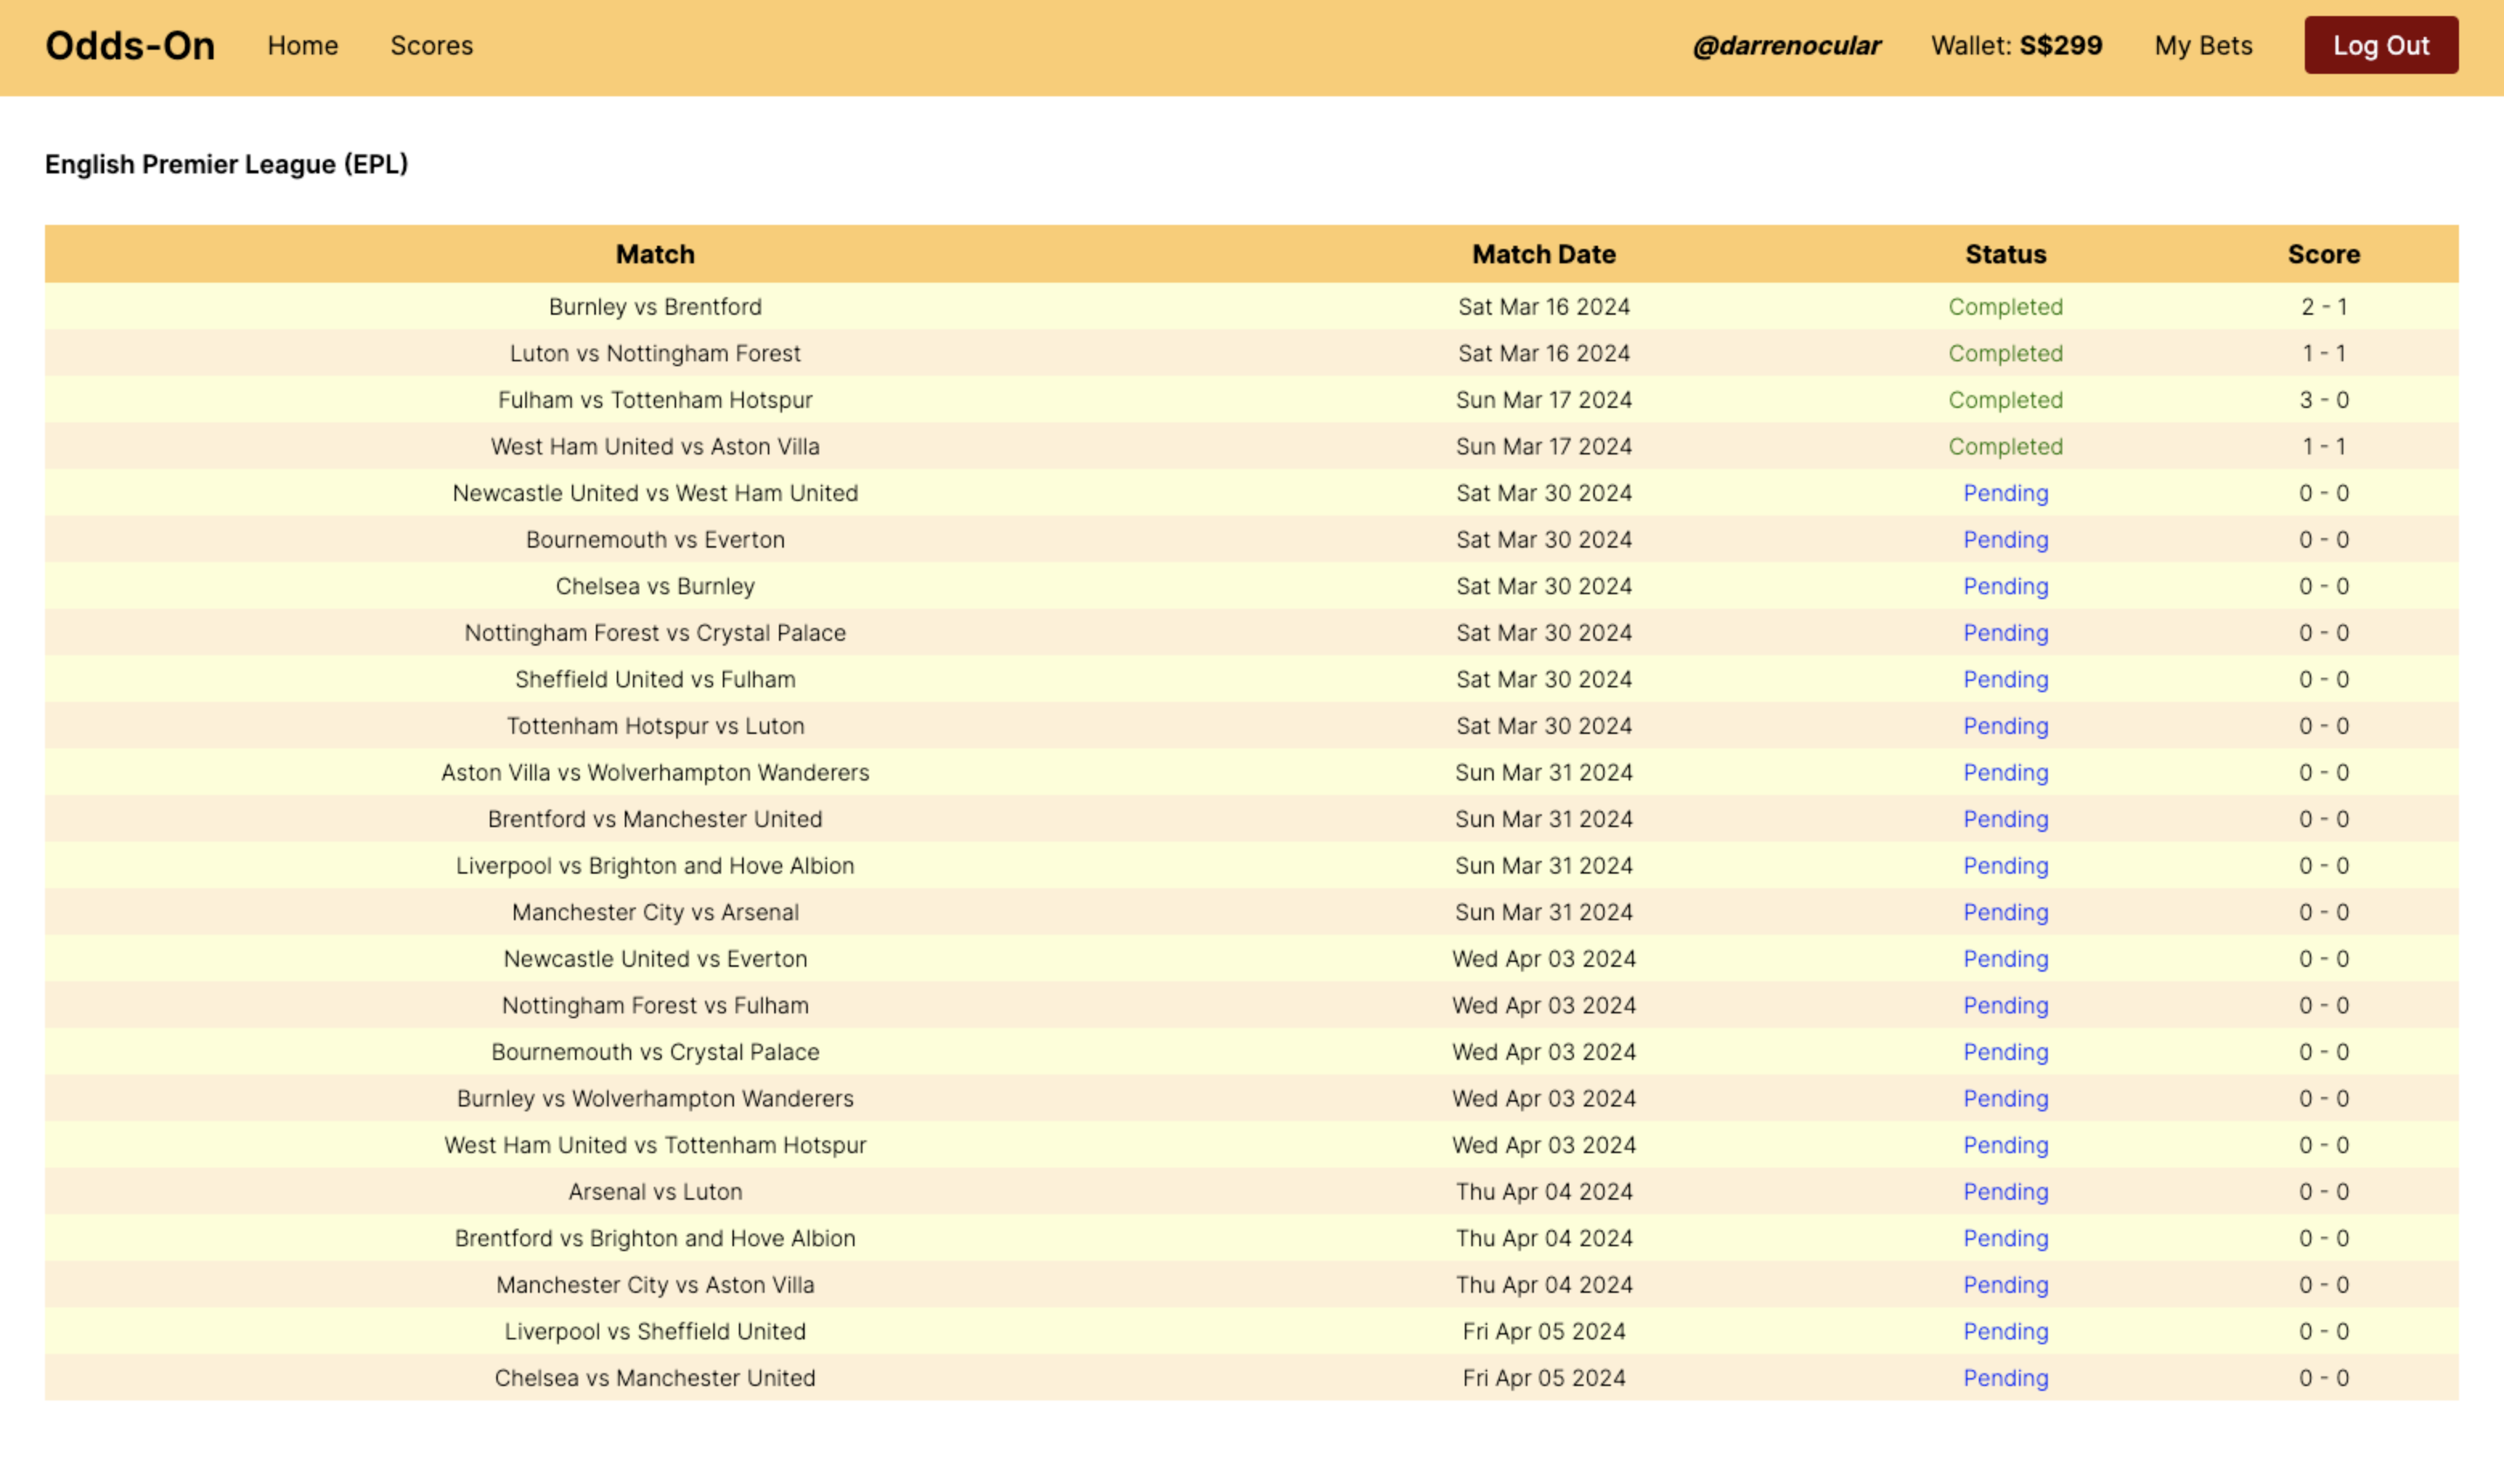Image resolution: width=2504 pixels, height=1484 pixels.
Task: Click the Odds-On logo
Action: pos(130,46)
